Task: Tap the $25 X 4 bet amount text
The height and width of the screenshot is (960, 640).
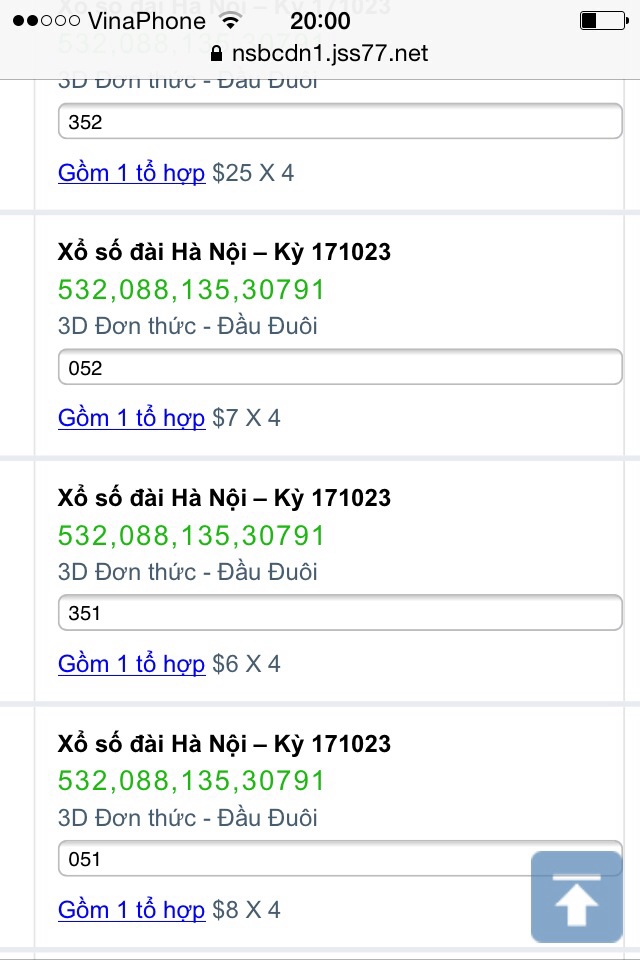Action: tap(253, 173)
